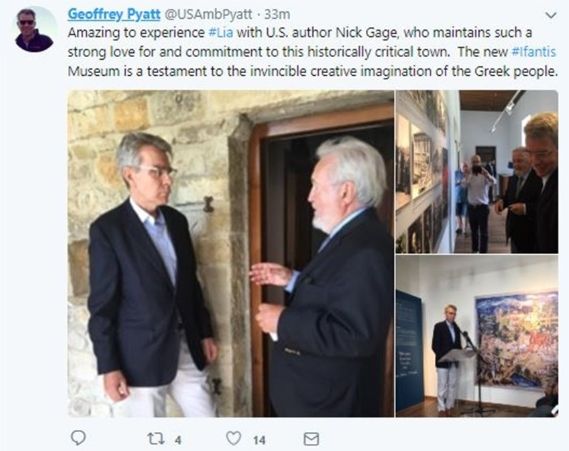The image size is (569, 451).
Task: Open bottom-right photo of podium speech
Action: tap(477, 336)
